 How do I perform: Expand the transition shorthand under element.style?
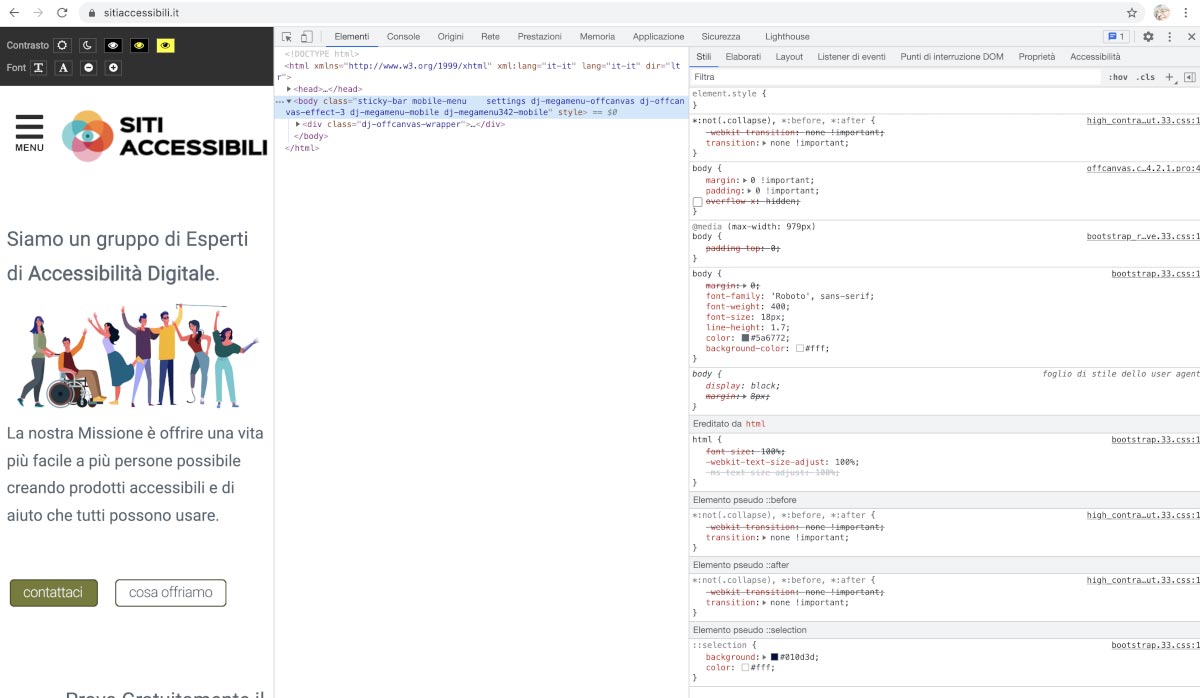765,143
